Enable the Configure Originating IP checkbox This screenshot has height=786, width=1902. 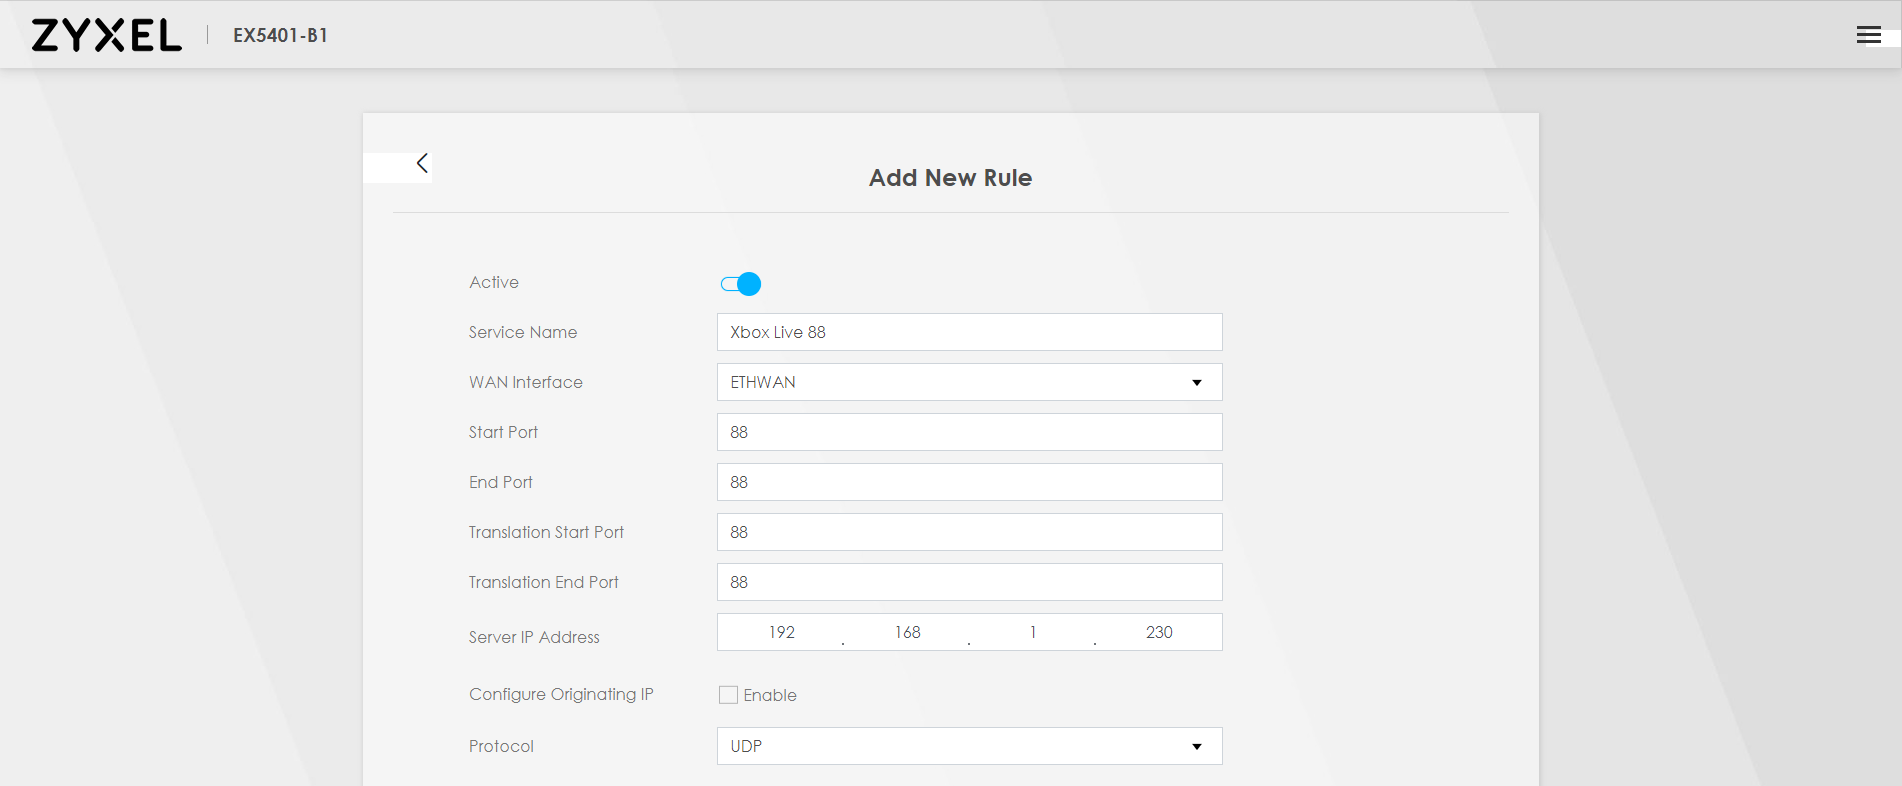click(x=728, y=695)
